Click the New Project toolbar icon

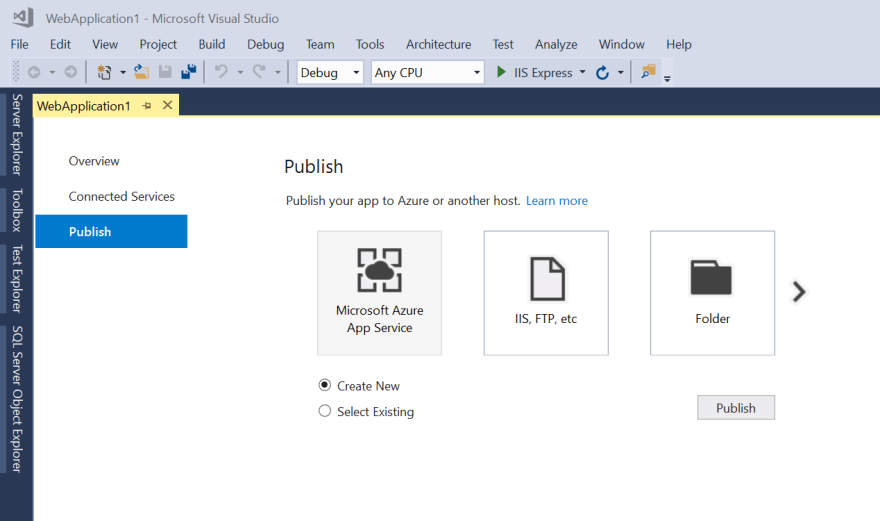coord(104,72)
